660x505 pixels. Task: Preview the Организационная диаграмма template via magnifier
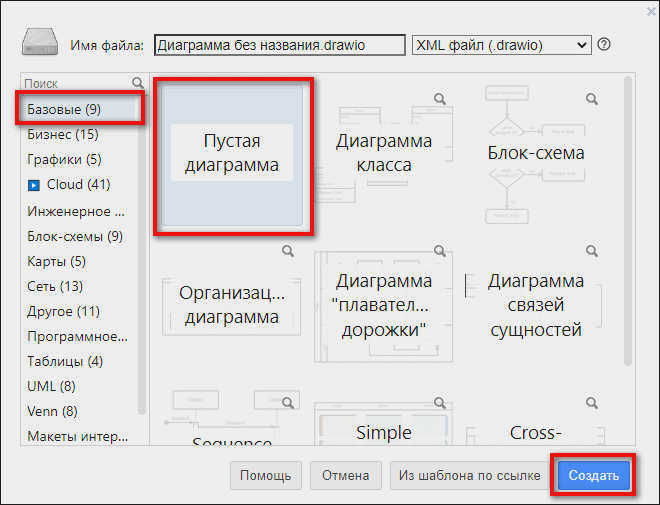(288, 251)
